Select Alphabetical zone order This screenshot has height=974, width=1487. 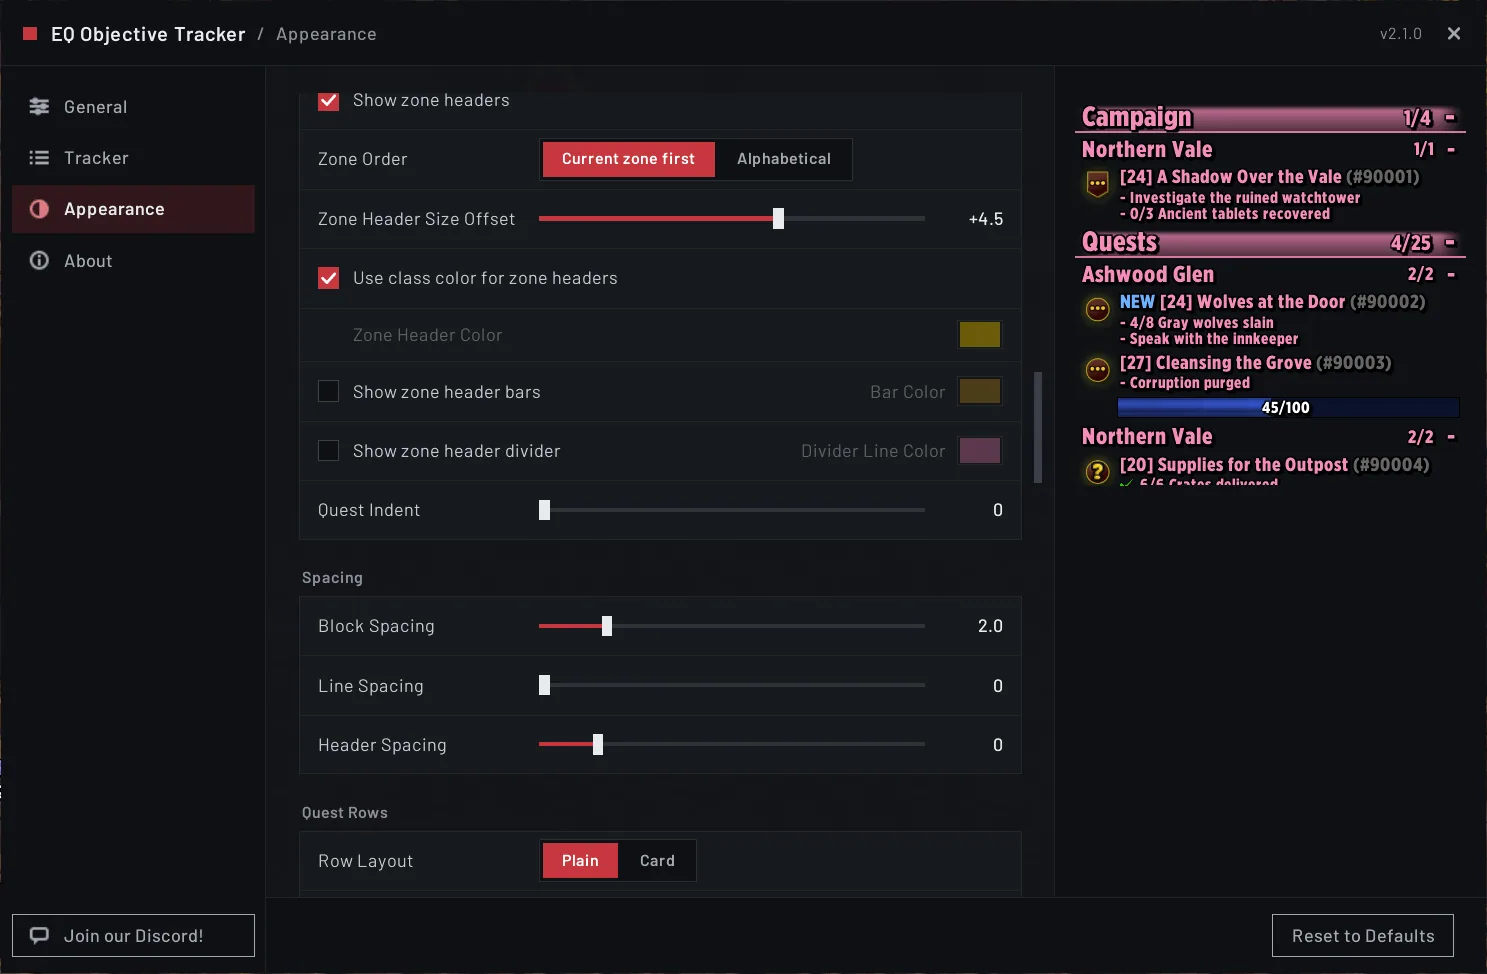784,159
